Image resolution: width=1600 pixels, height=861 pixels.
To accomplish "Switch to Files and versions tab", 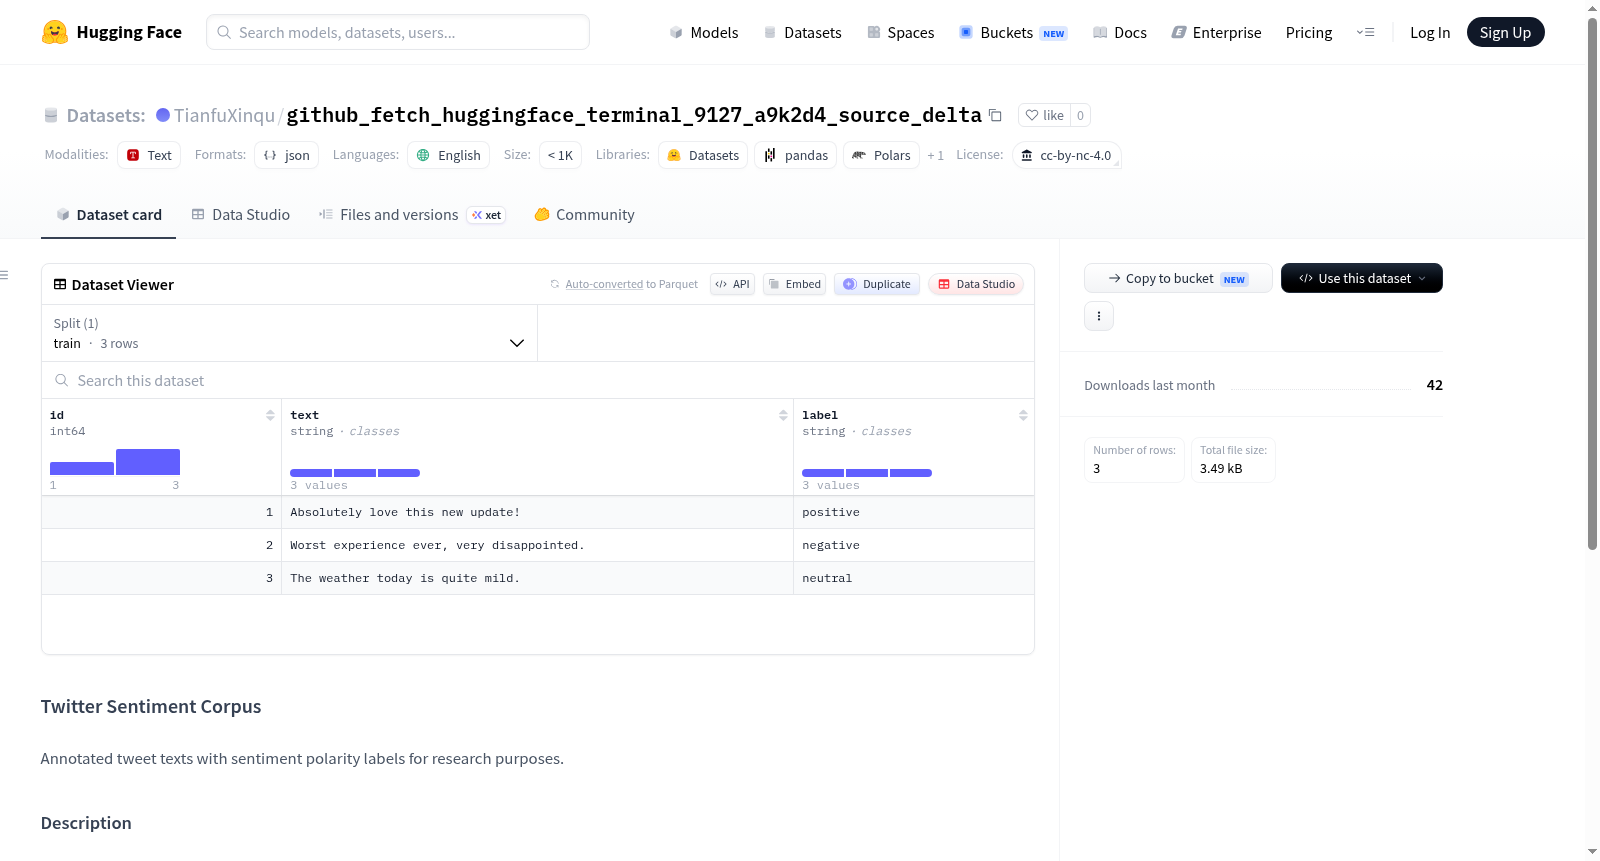I will (411, 214).
